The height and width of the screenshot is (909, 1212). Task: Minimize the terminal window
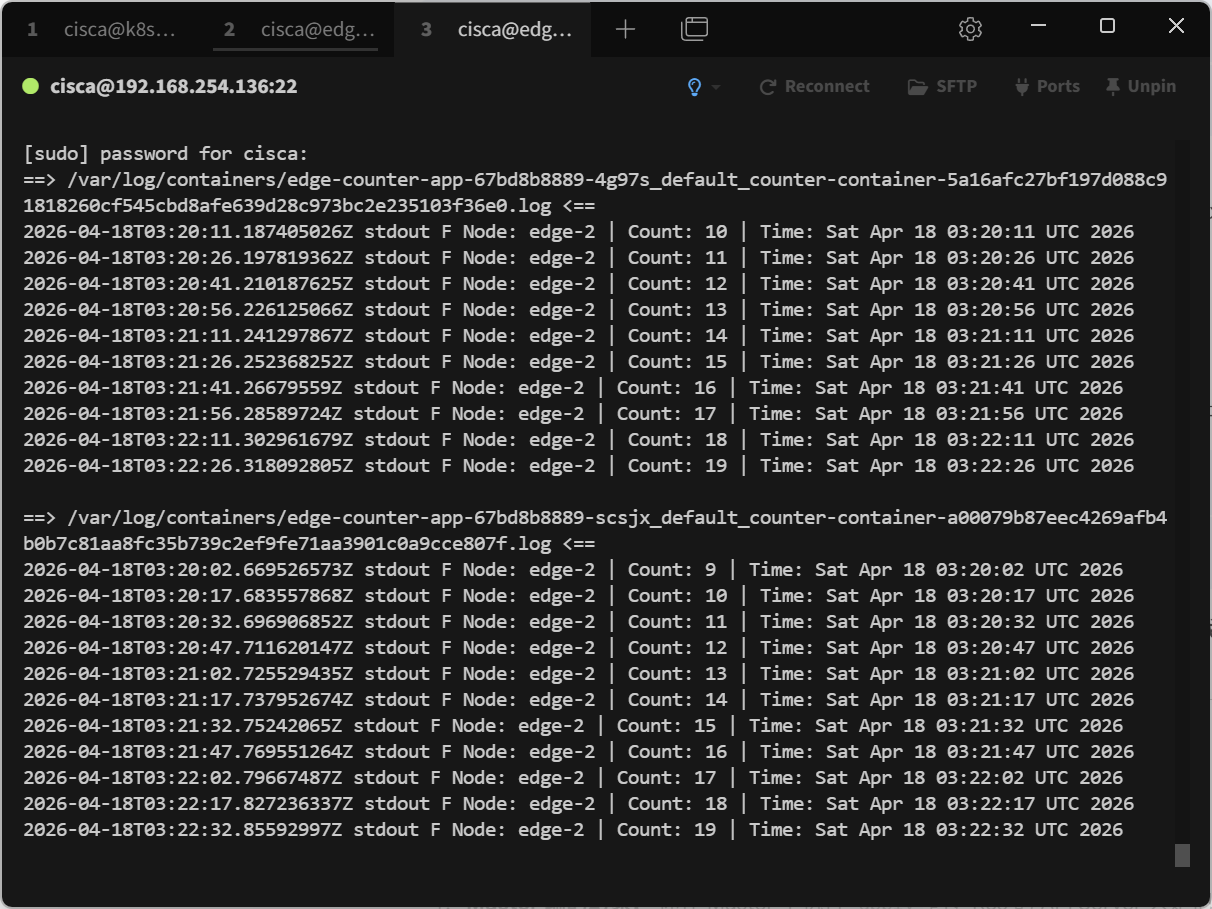[x=1038, y=27]
